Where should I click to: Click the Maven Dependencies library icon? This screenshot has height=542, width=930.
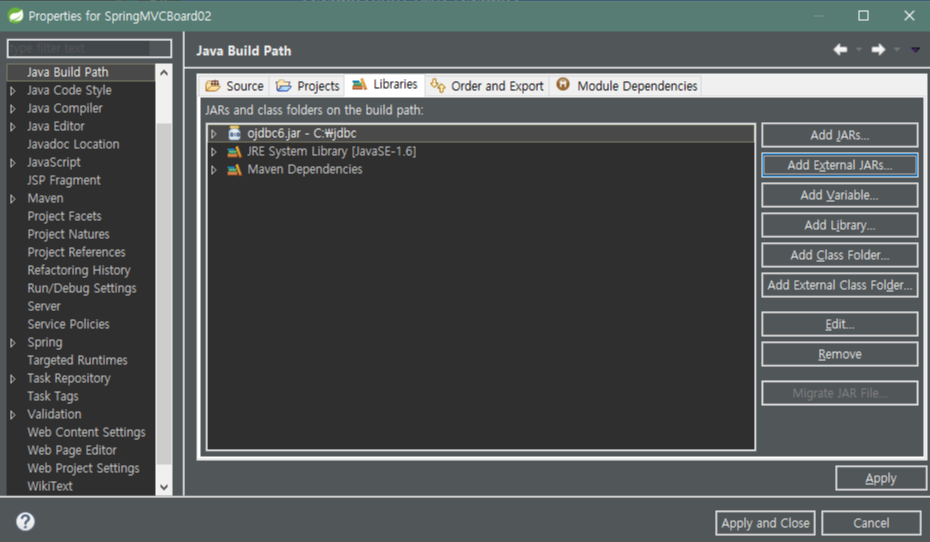point(234,170)
